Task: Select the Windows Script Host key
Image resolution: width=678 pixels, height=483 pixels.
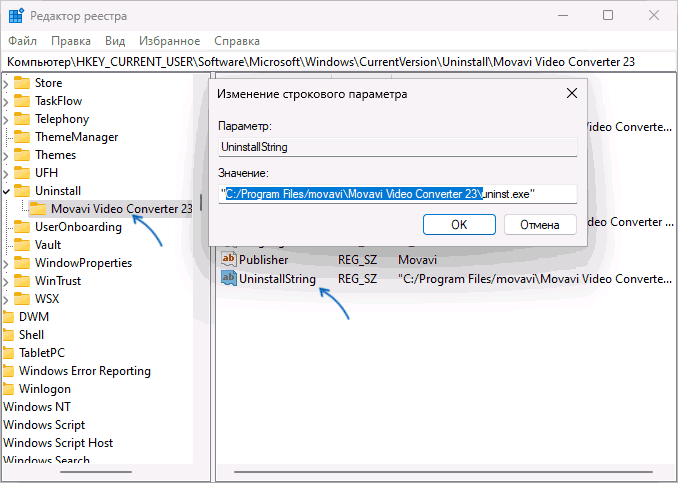Action: pyautogui.click(x=58, y=443)
